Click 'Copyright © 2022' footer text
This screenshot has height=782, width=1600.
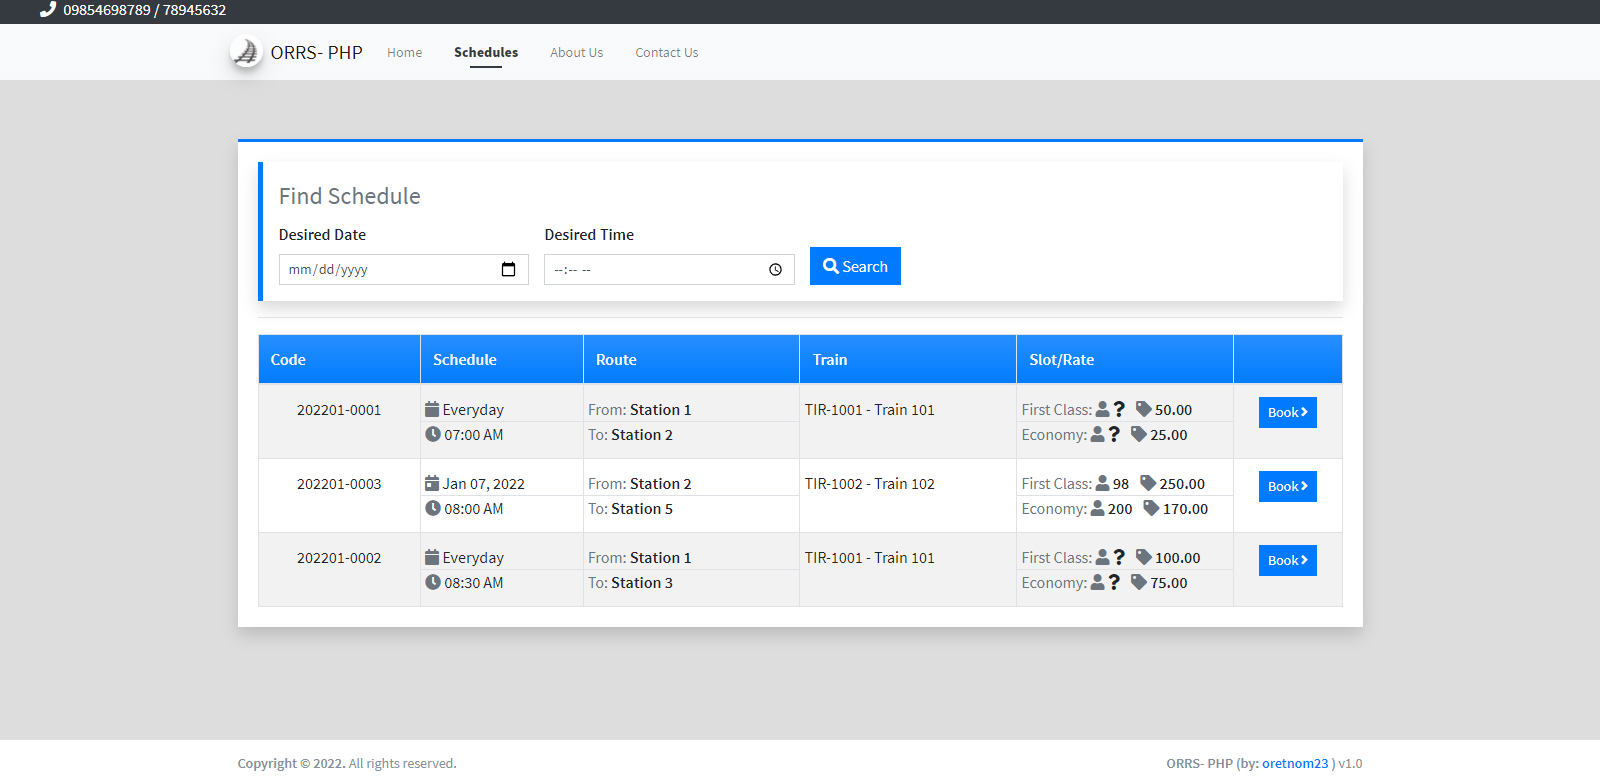pyautogui.click(x=291, y=763)
